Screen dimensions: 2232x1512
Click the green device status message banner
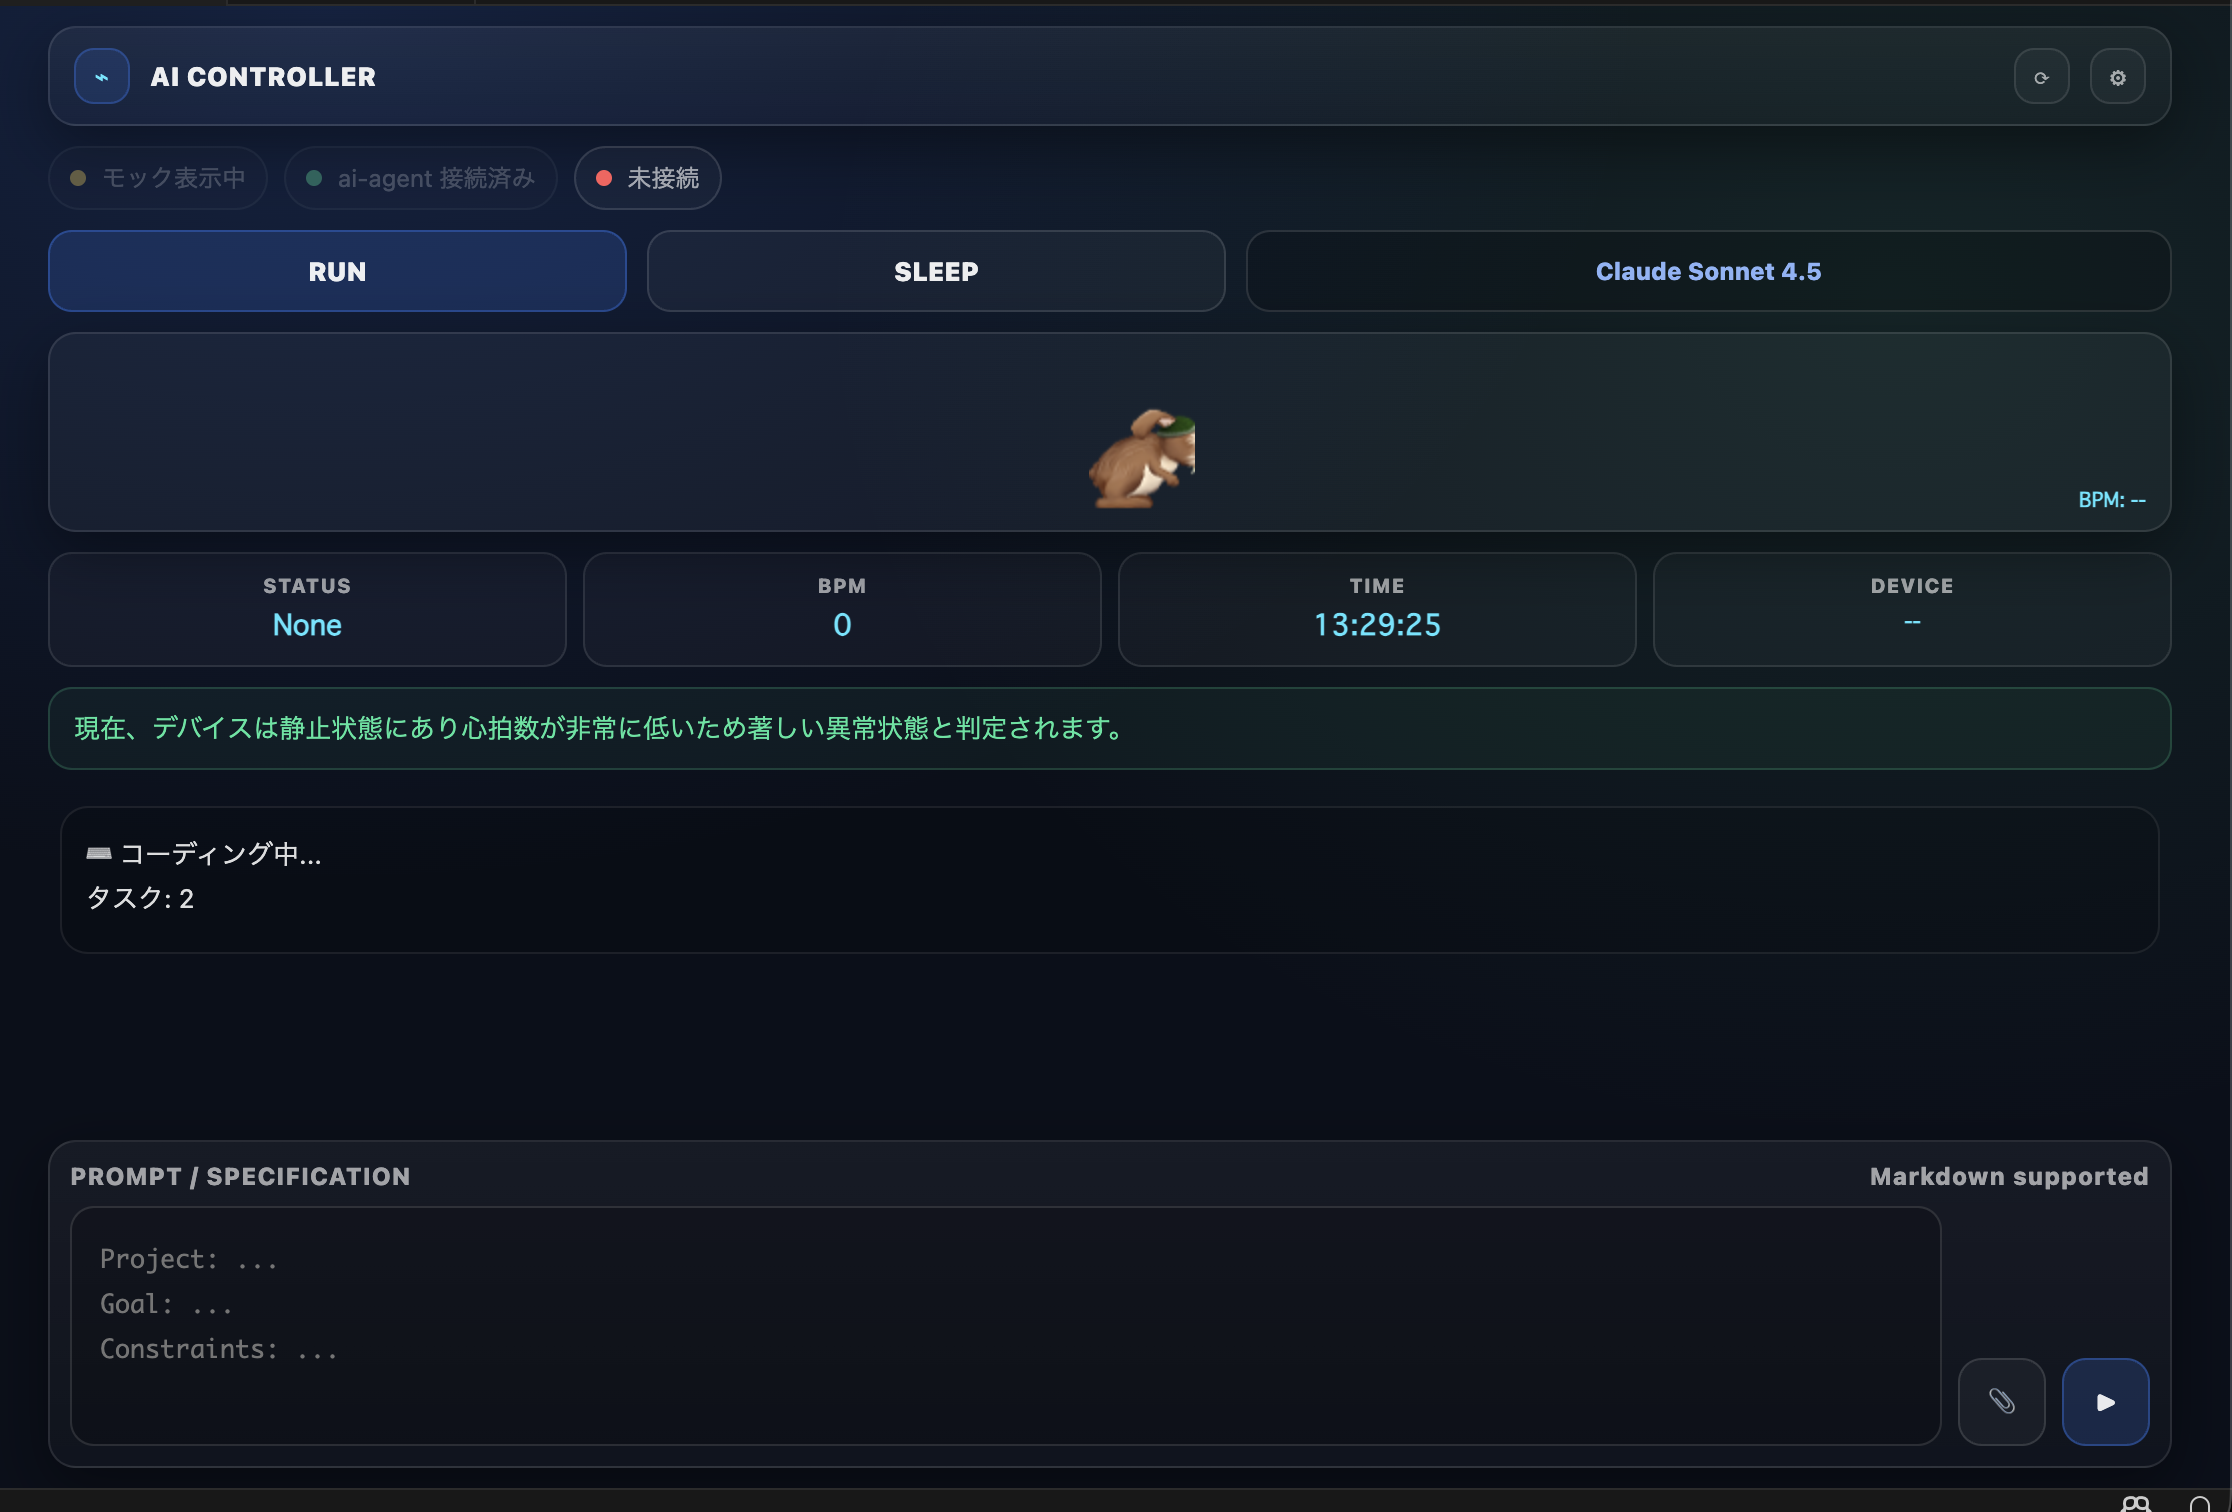coord(1109,728)
